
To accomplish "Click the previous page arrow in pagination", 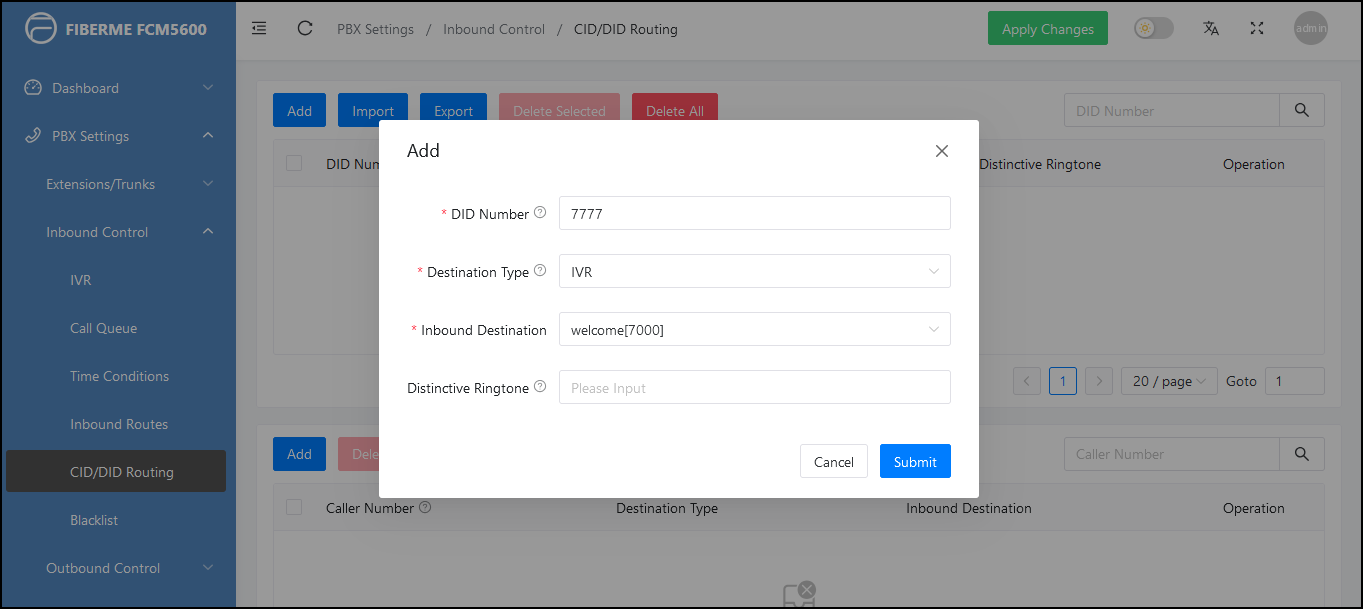I will pos(1027,381).
